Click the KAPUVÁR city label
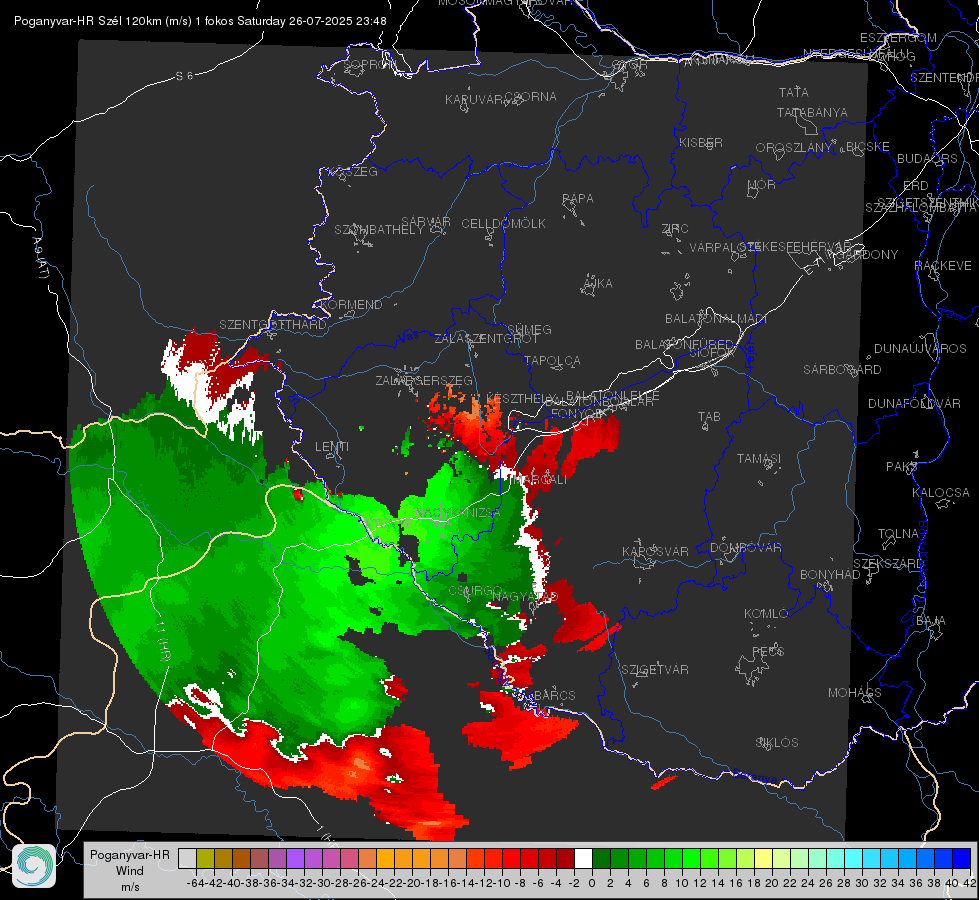Image resolution: width=979 pixels, height=900 pixels. [x=475, y=100]
